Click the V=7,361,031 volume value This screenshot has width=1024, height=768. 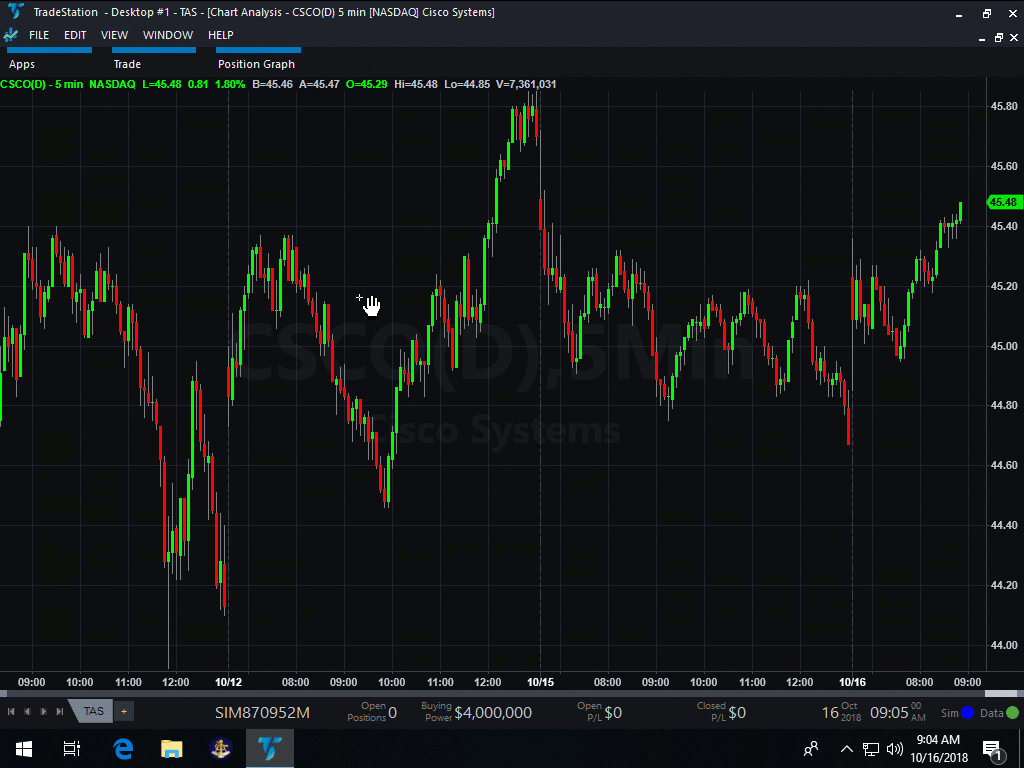pyautogui.click(x=526, y=84)
